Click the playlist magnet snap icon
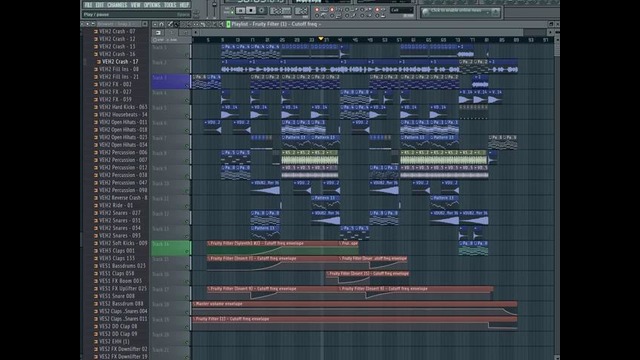The width and height of the screenshot is (640, 360). tap(162, 24)
